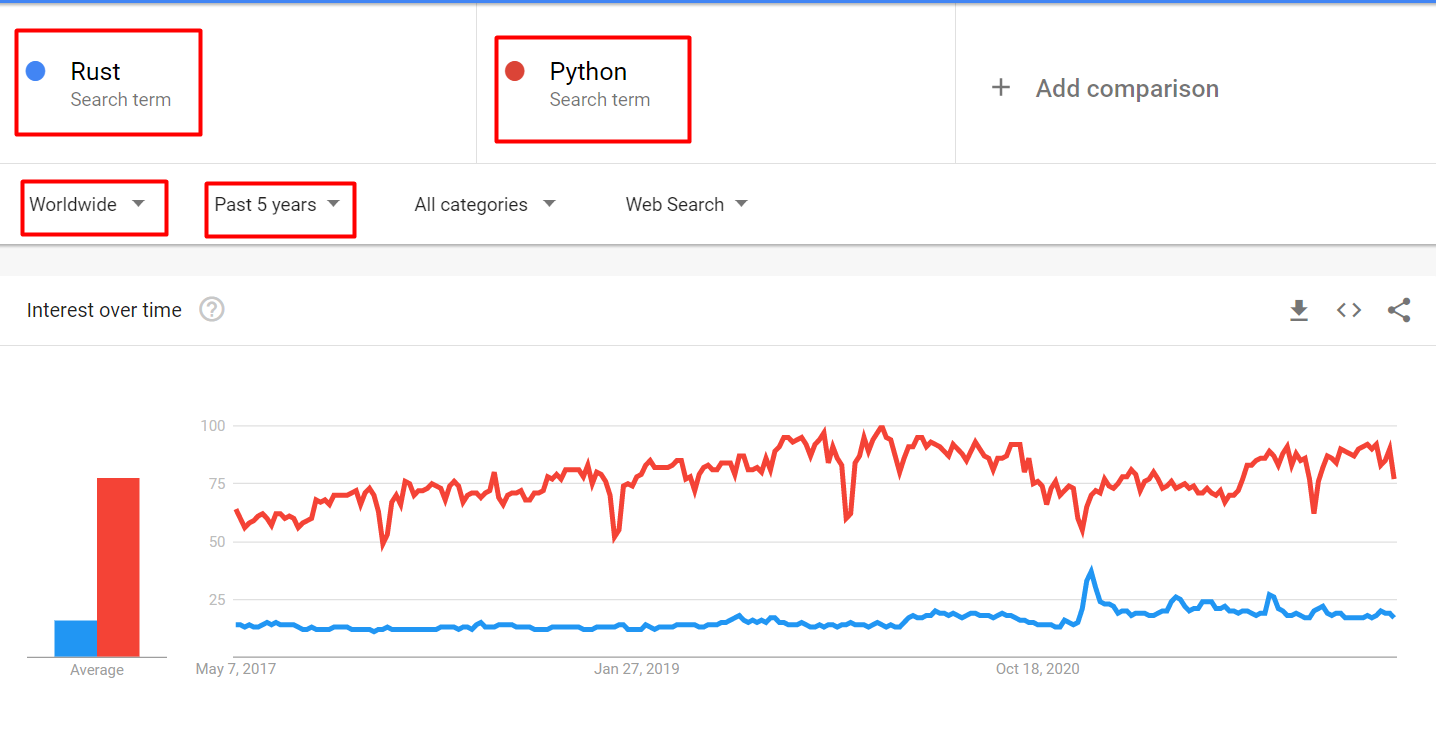Click the share icon

coord(1399,310)
